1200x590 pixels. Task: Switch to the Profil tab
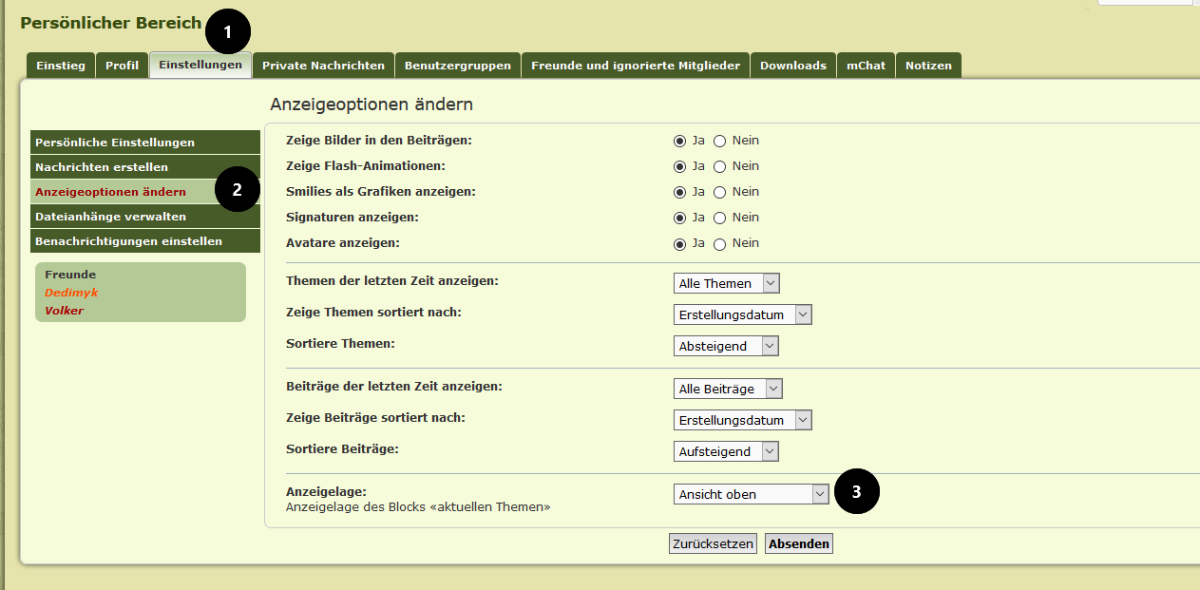click(122, 66)
